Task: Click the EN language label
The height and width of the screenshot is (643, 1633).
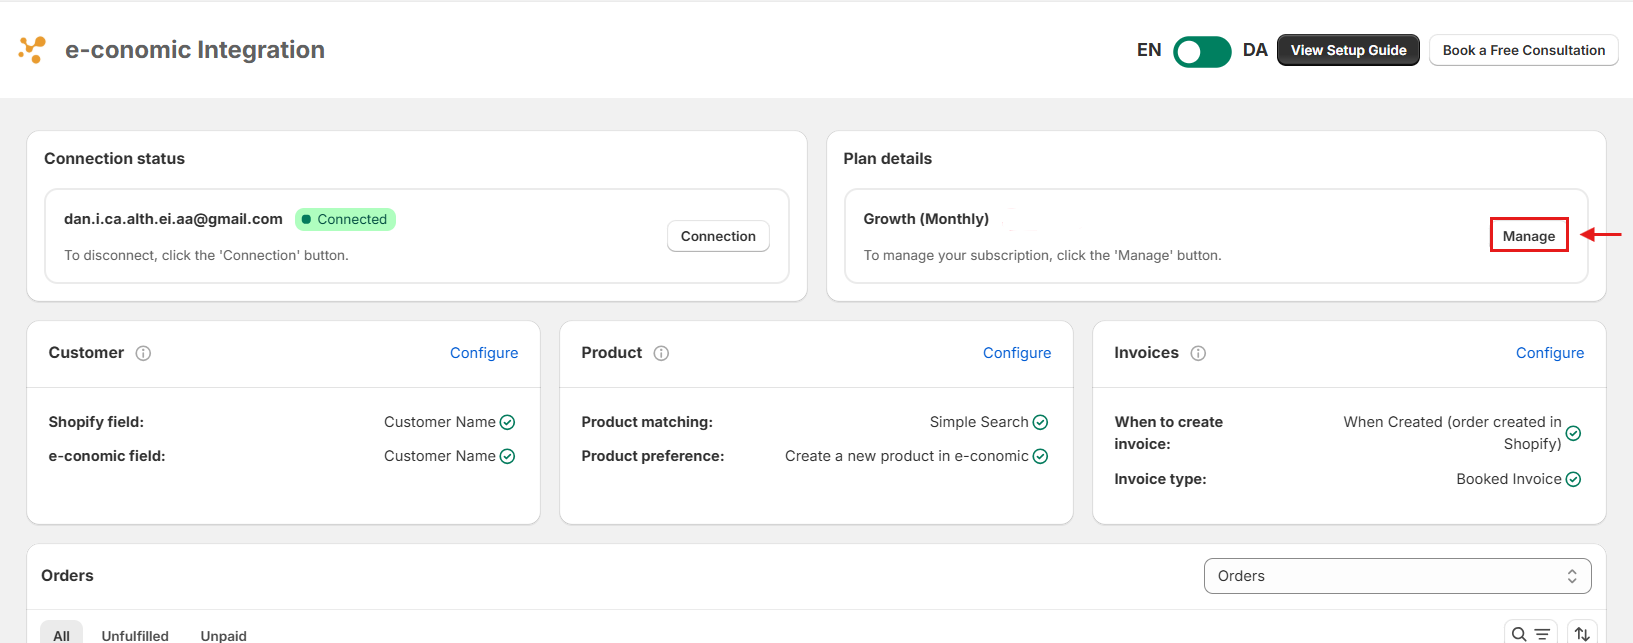Action: tap(1149, 50)
